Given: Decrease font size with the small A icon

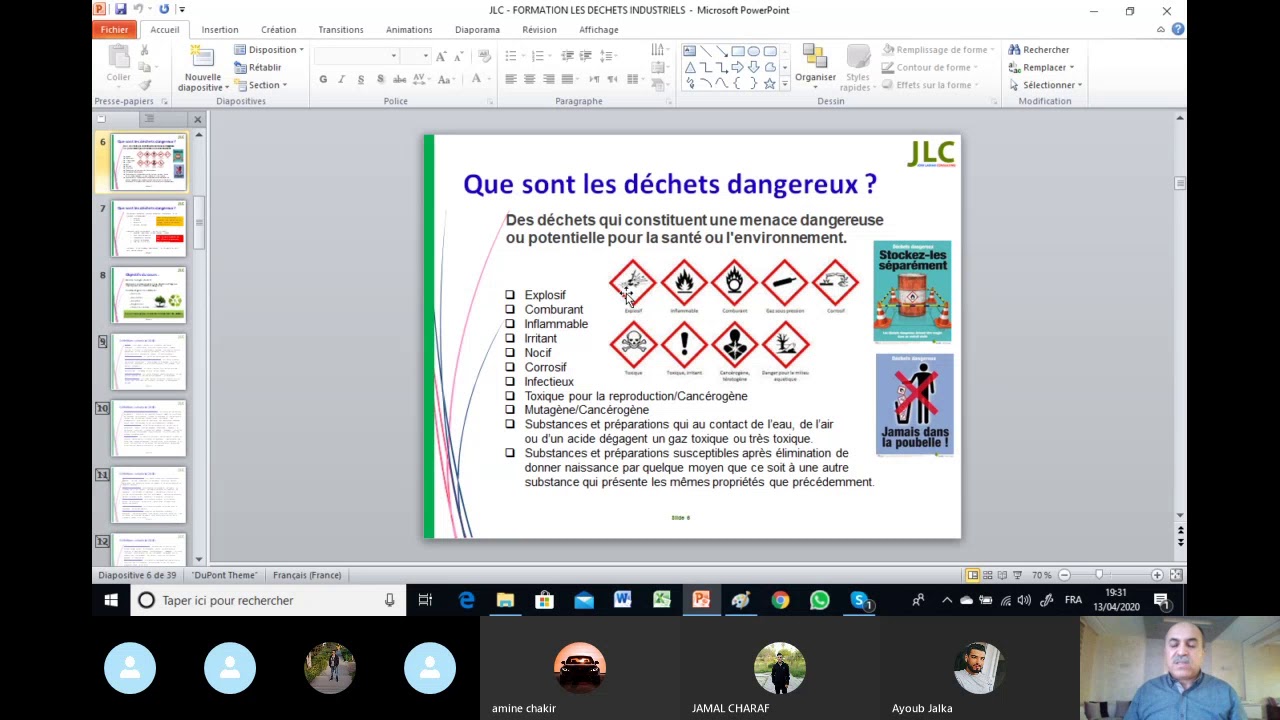Looking at the screenshot, I should 457,56.
